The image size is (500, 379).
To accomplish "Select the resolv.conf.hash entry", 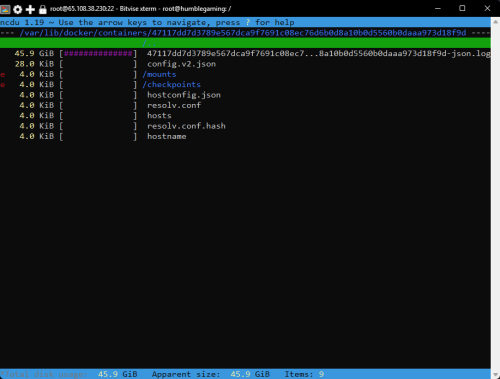I will [x=186, y=126].
